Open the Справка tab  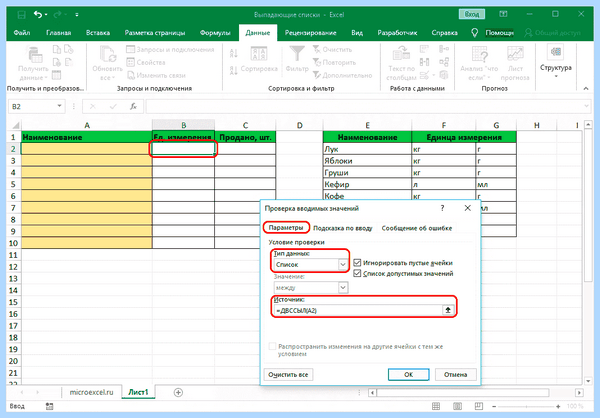pyautogui.click(x=444, y=33)
